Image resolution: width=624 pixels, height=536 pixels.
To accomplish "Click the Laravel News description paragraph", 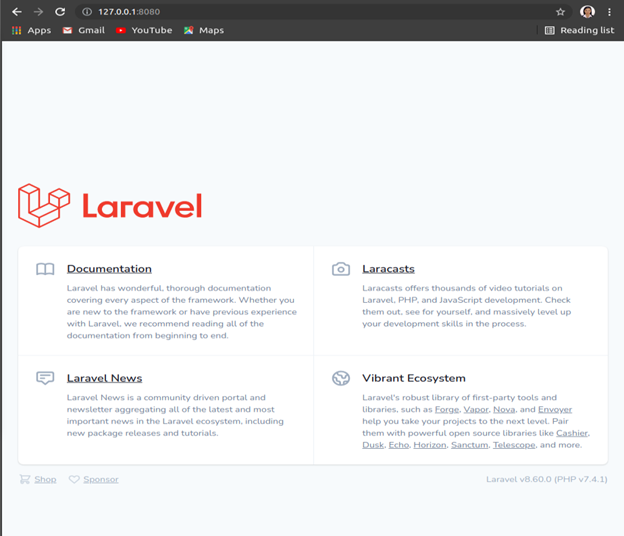I will (175, 415).
